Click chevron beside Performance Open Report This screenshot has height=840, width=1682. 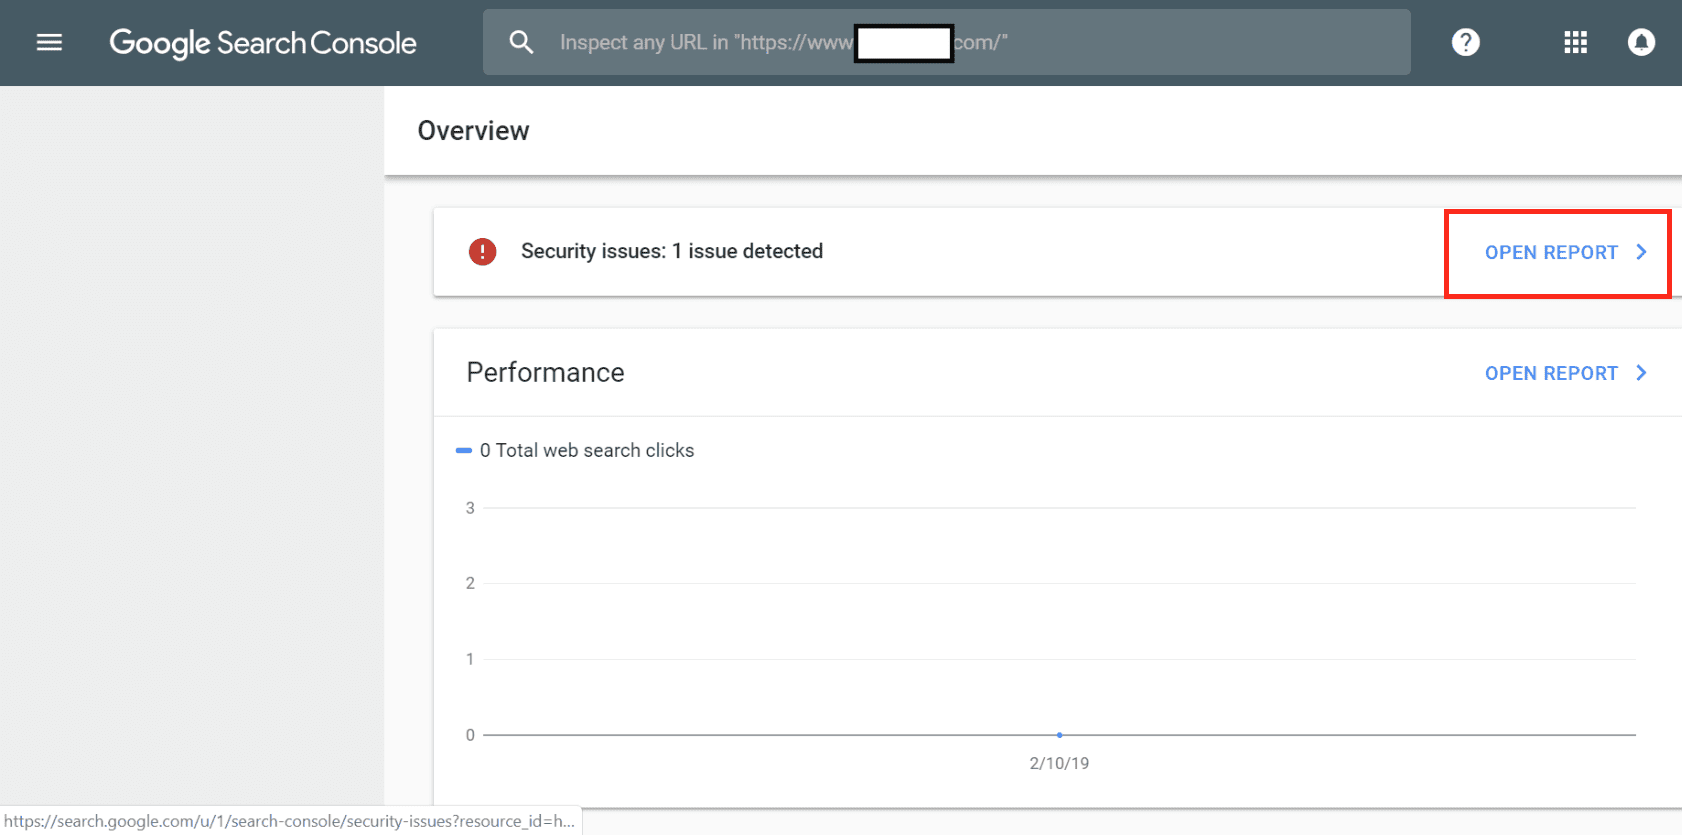pyautogui.click(x=1641, y=373)
